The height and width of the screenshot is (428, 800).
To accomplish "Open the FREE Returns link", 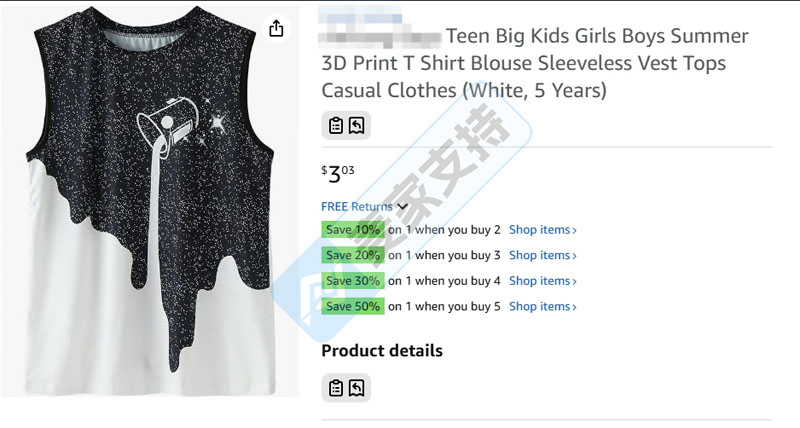I will (x=357, y=207).
